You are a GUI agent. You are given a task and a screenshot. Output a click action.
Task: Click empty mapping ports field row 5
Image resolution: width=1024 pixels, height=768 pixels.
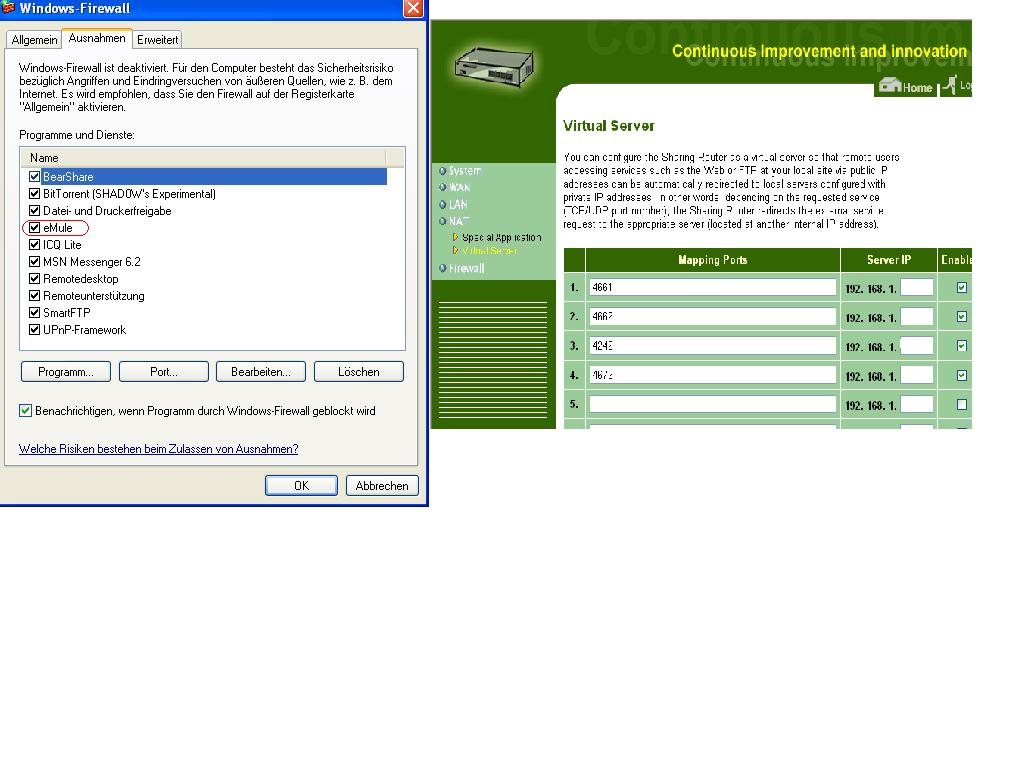(712, 404)
